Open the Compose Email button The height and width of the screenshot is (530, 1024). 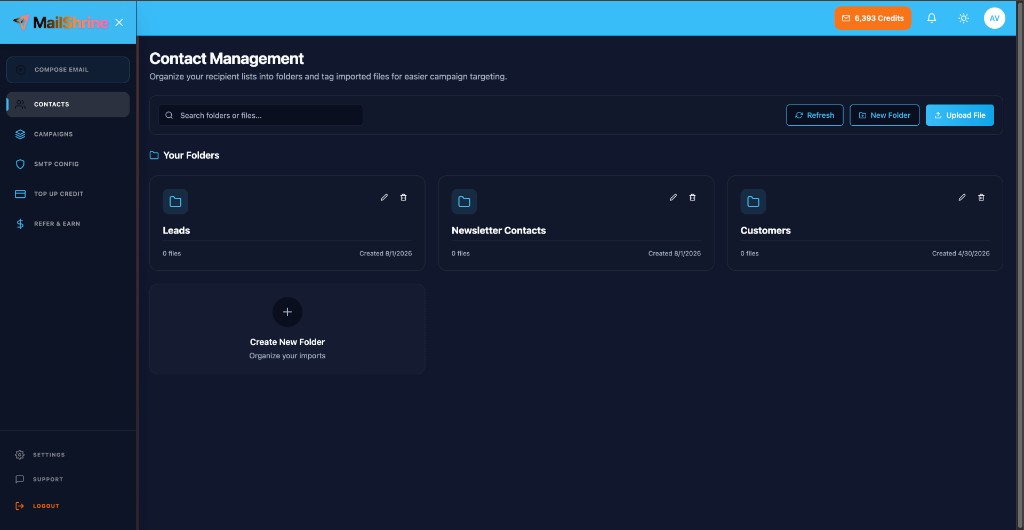tap(68, 70)
